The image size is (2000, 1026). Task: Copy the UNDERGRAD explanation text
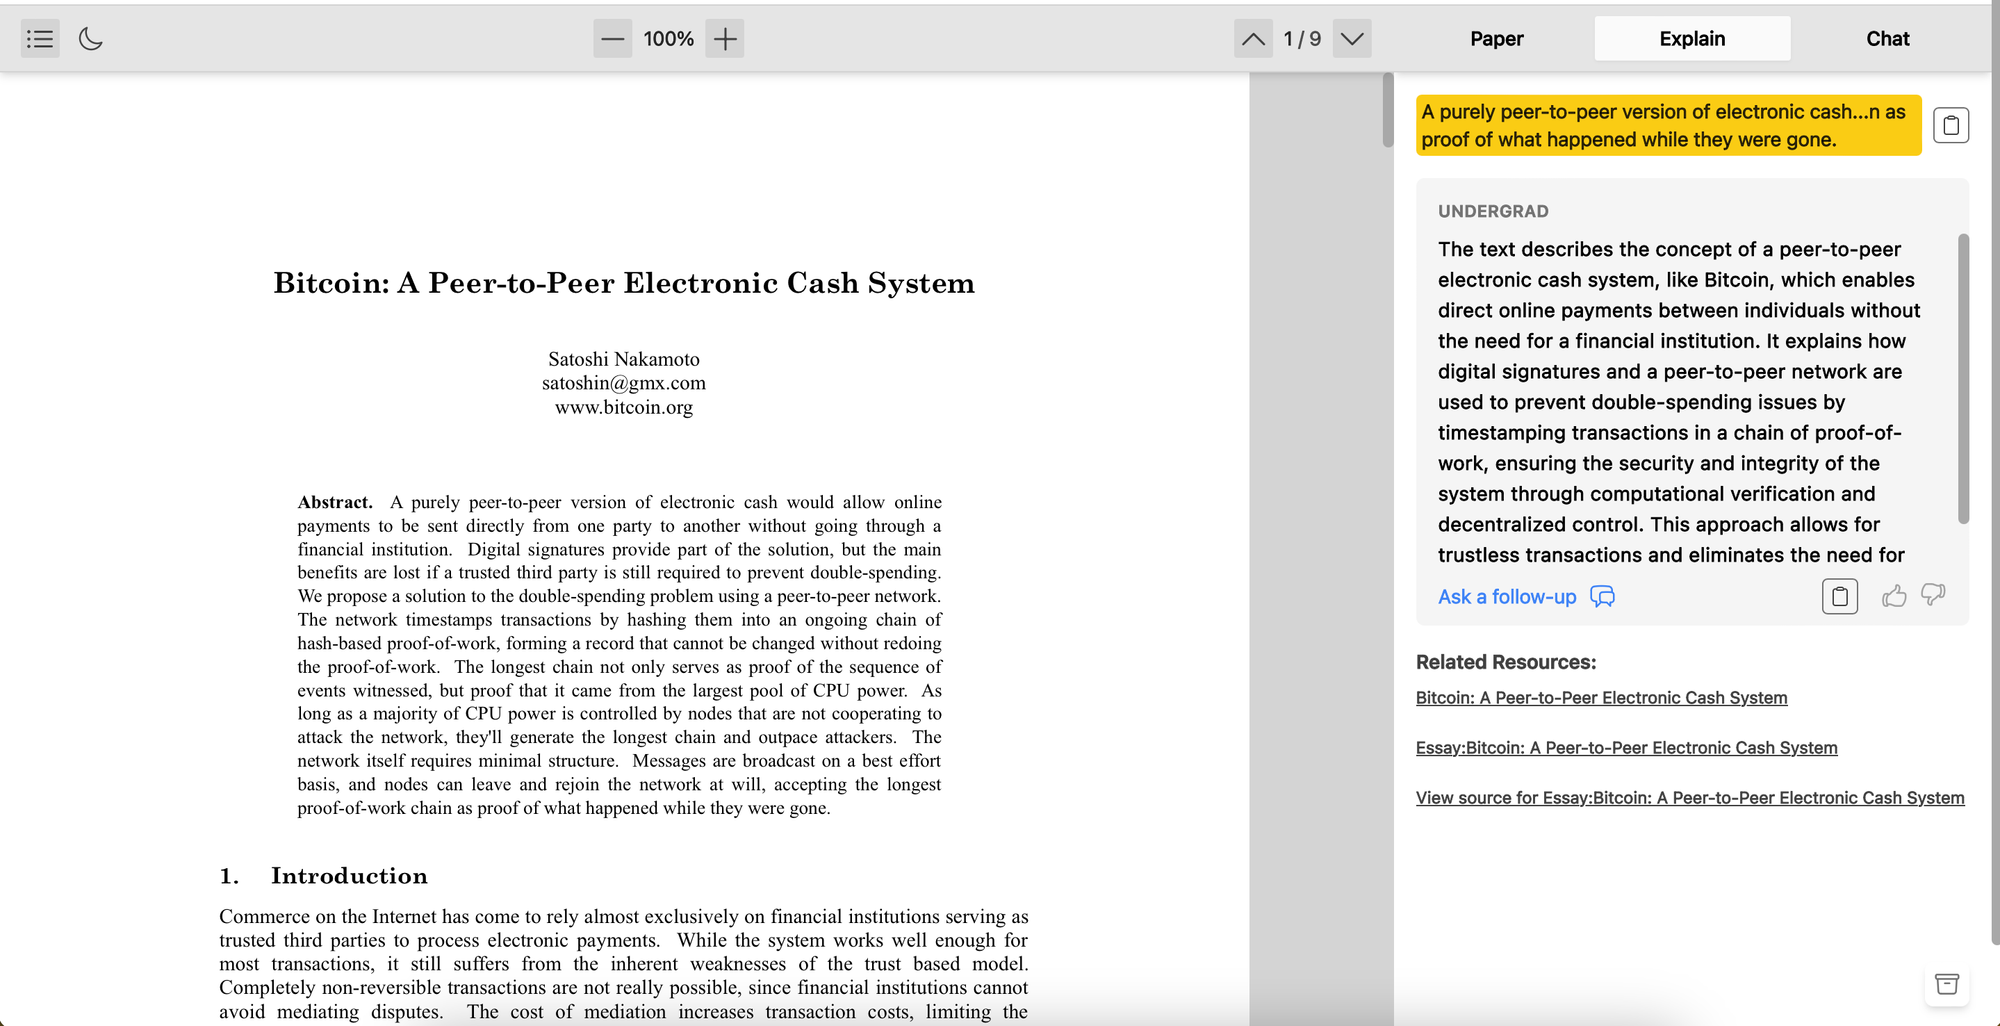coord(1840,597)
